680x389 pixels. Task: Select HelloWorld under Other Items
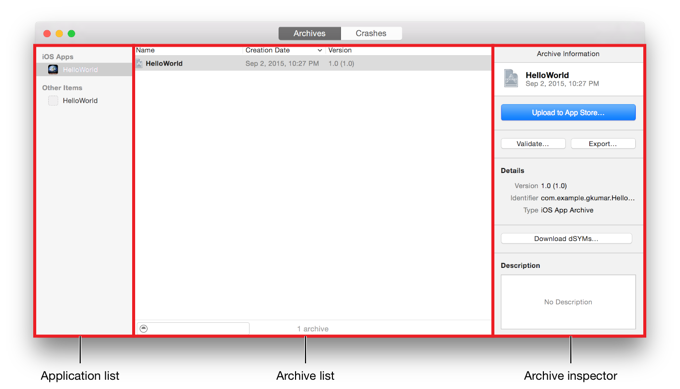pos(80,101)
